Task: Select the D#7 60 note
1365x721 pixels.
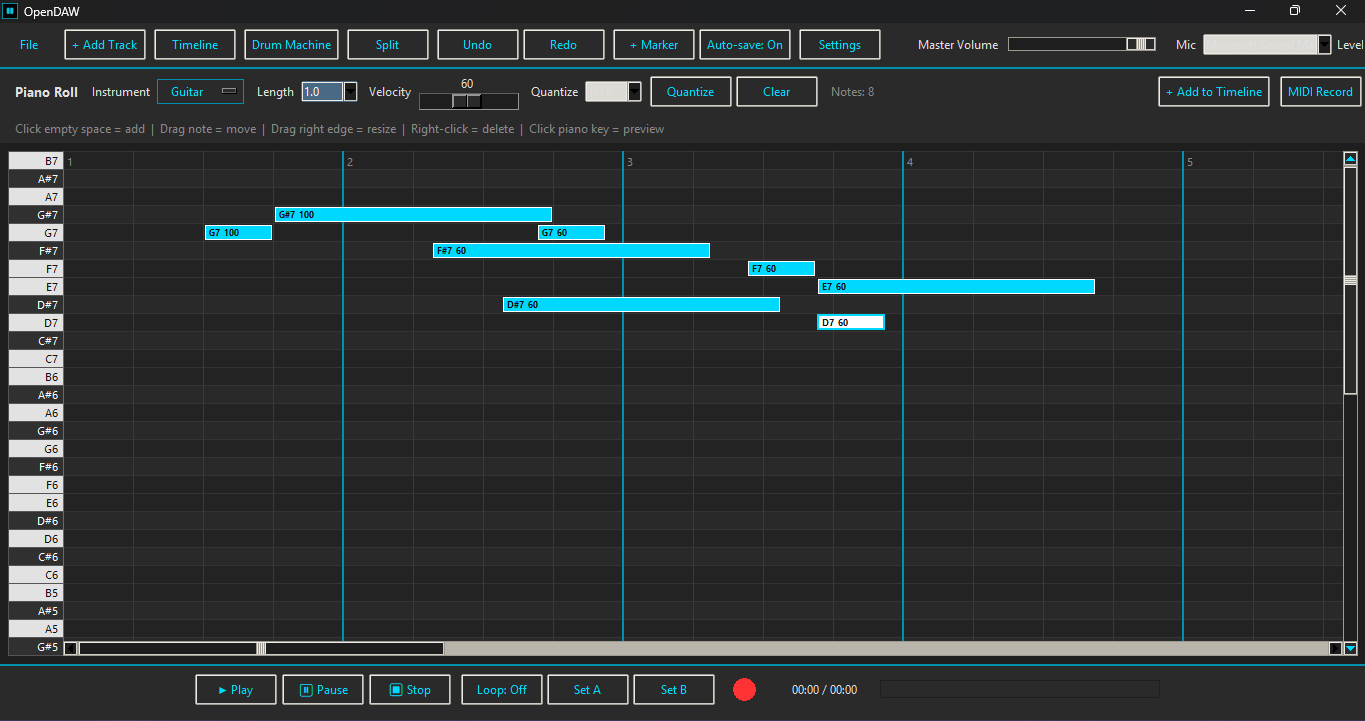Action: pos(641,304)
